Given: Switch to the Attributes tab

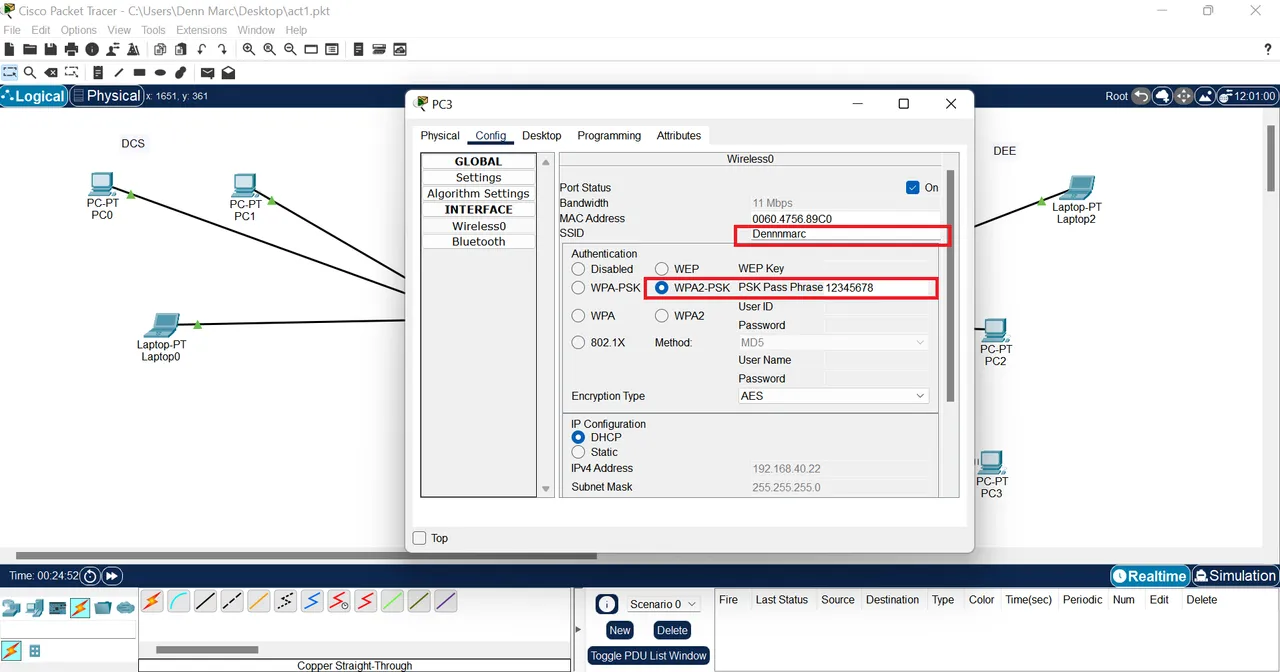Looking at the screenshot, I should point(679,136).
